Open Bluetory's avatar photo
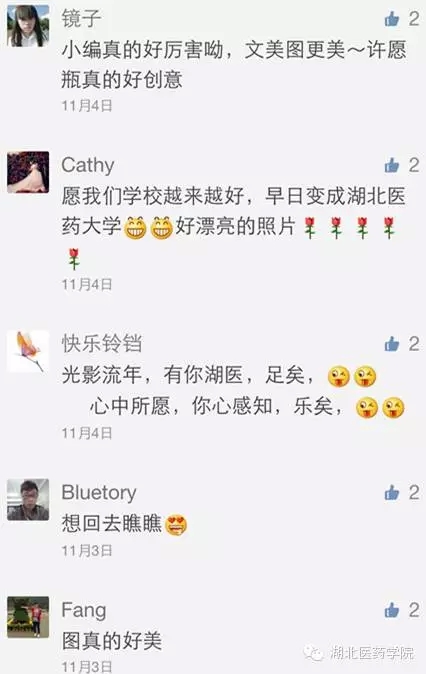 tap(28, 499)
